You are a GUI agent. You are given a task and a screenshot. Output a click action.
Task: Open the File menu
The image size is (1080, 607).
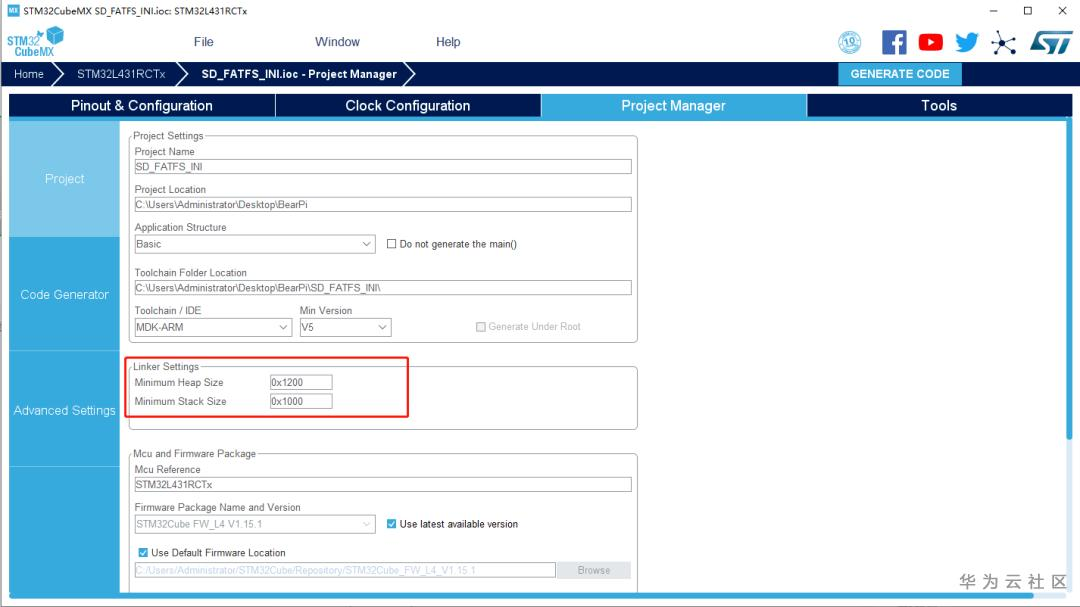pyautogui.click(x=203, y=42)
